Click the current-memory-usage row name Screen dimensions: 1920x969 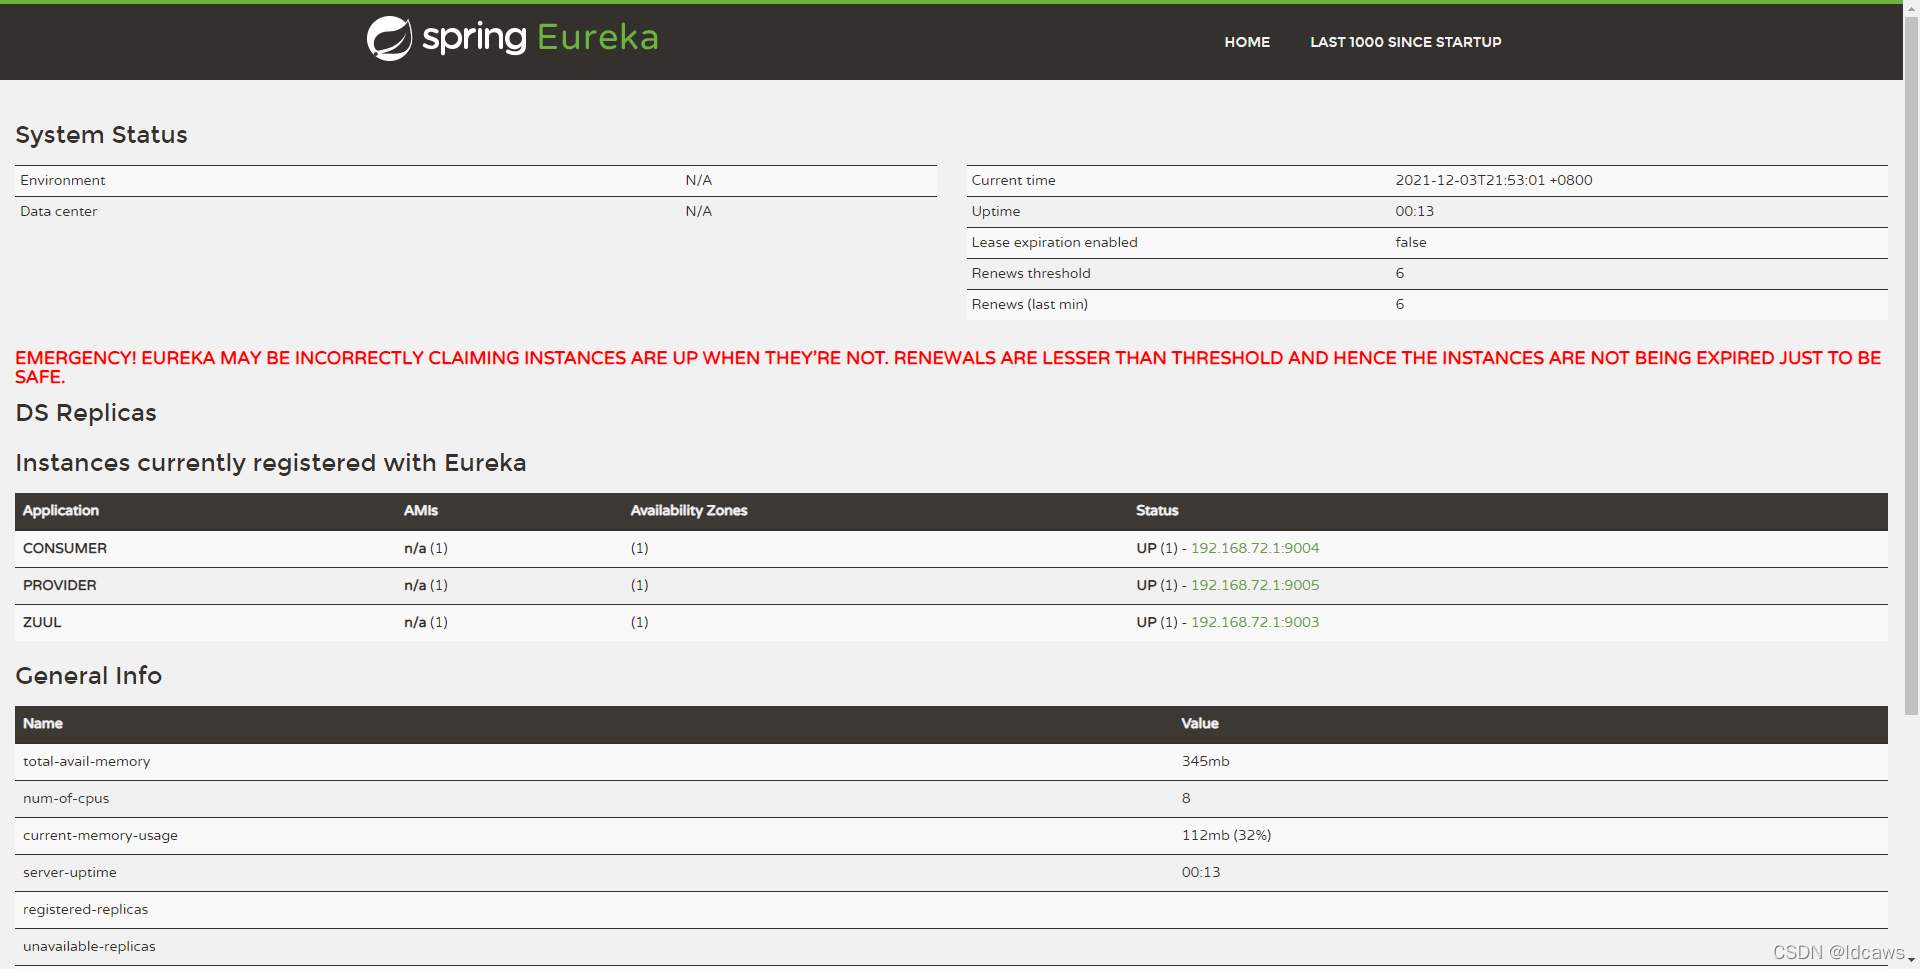tap(100, 835)
